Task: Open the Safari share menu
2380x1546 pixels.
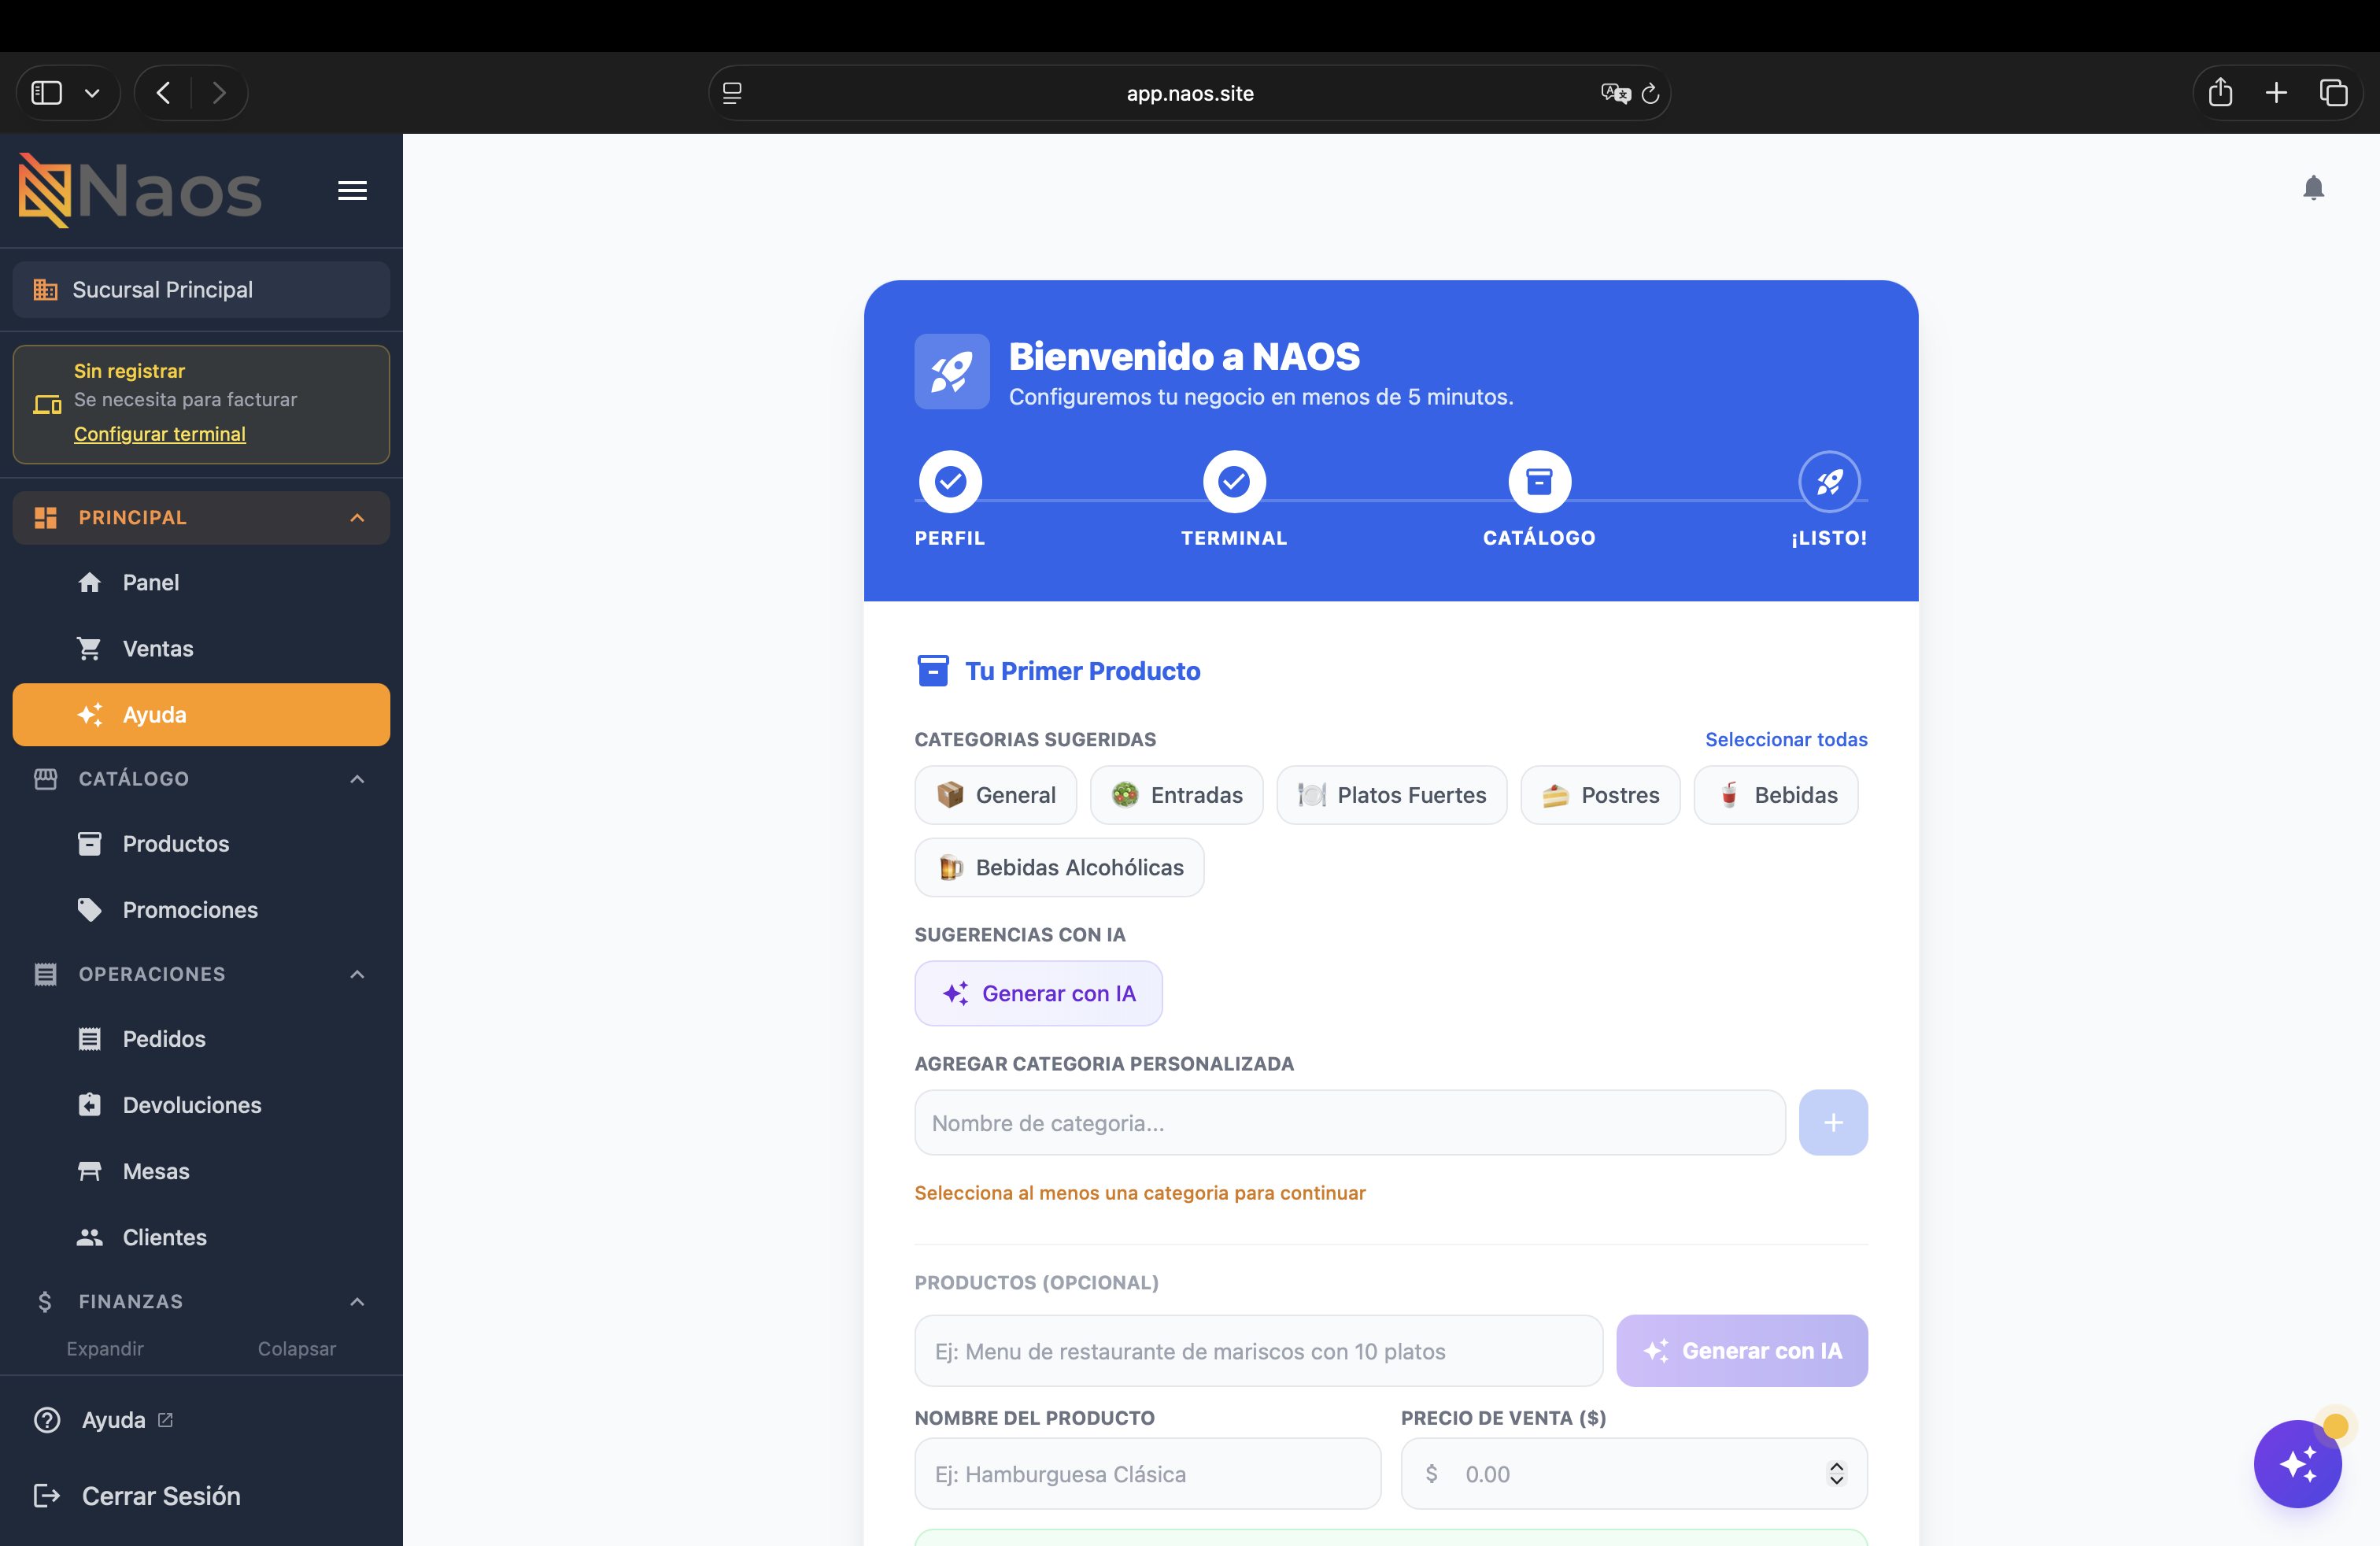Action: (2220, 92)
